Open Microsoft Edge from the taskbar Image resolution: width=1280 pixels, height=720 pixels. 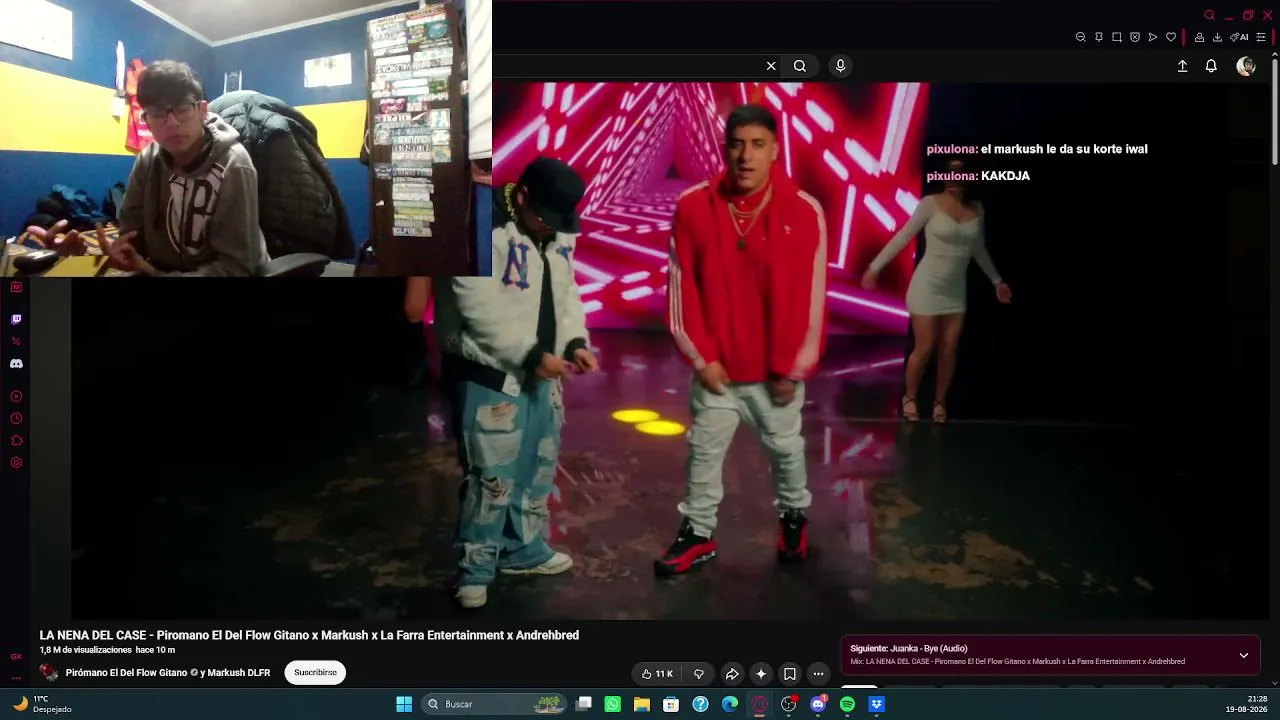[730, 704]
